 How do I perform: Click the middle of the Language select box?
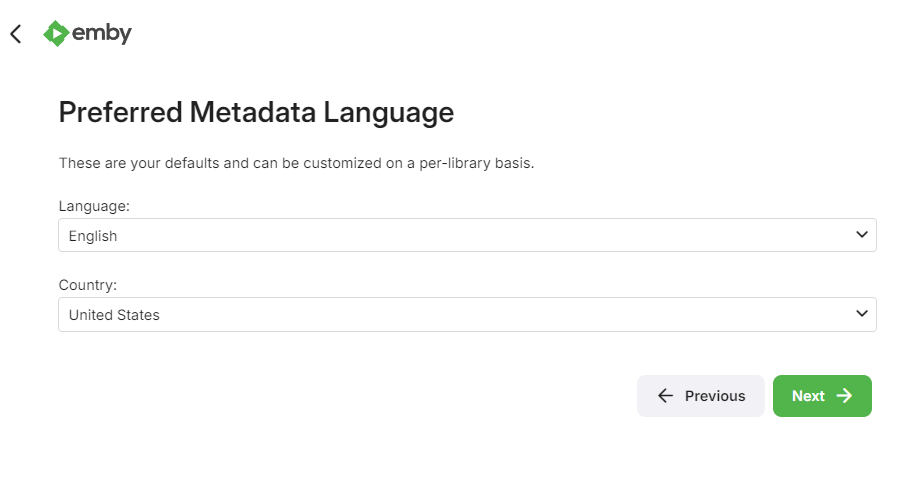pos(467,235)
